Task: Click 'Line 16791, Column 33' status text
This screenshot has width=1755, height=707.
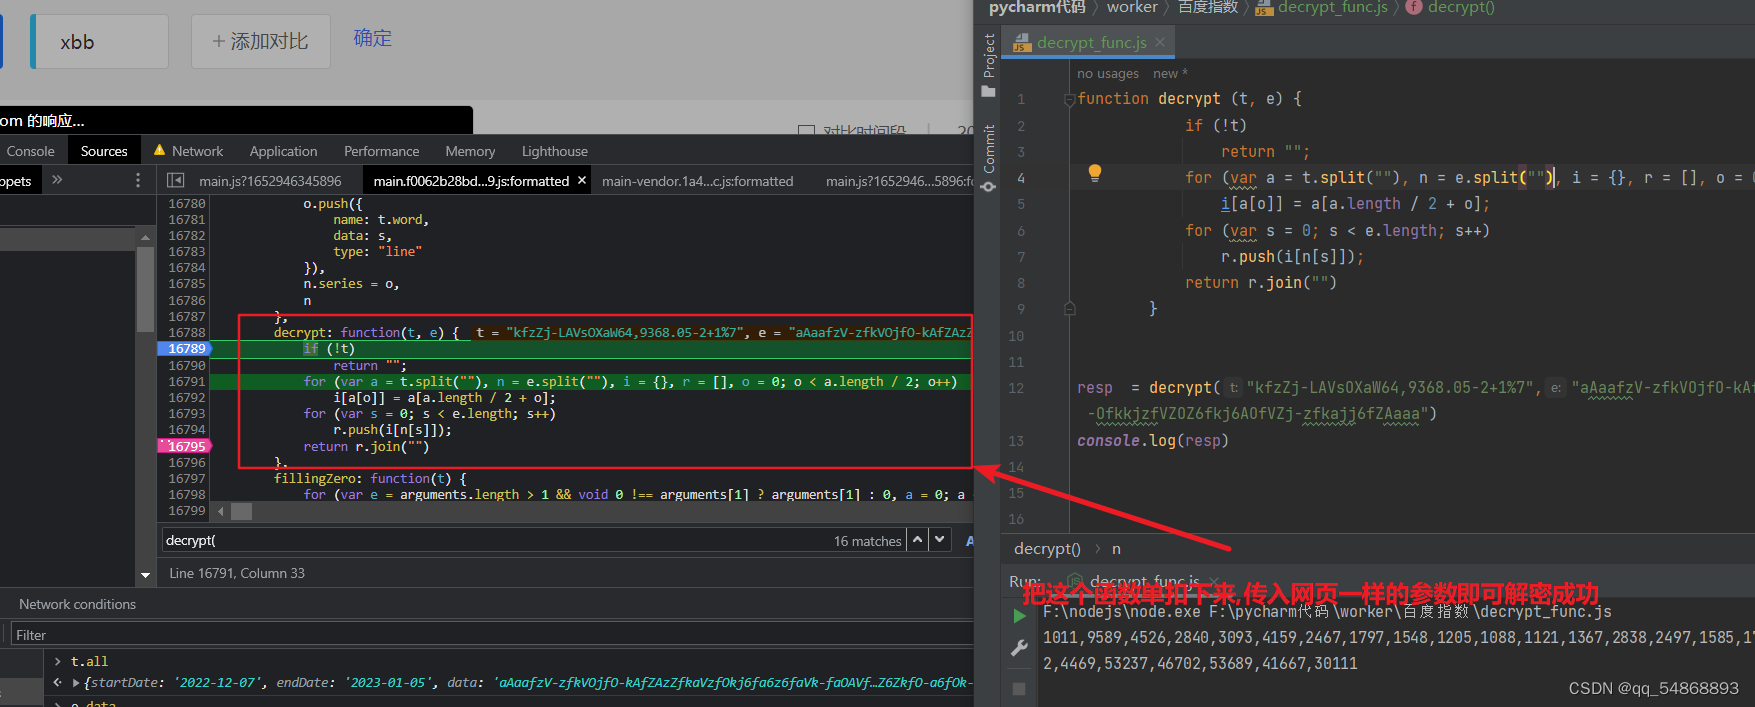Action: pos(237,573)
